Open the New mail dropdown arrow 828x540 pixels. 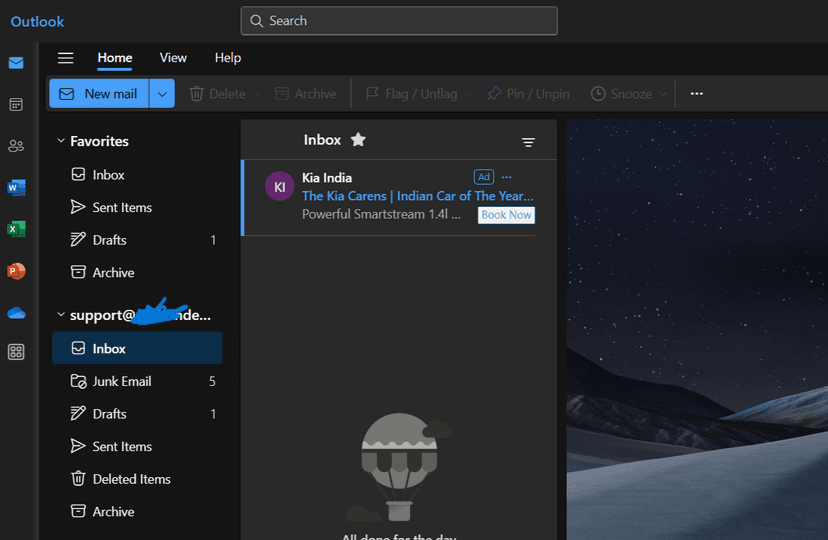pyautogui.click(x=162, y=94)
